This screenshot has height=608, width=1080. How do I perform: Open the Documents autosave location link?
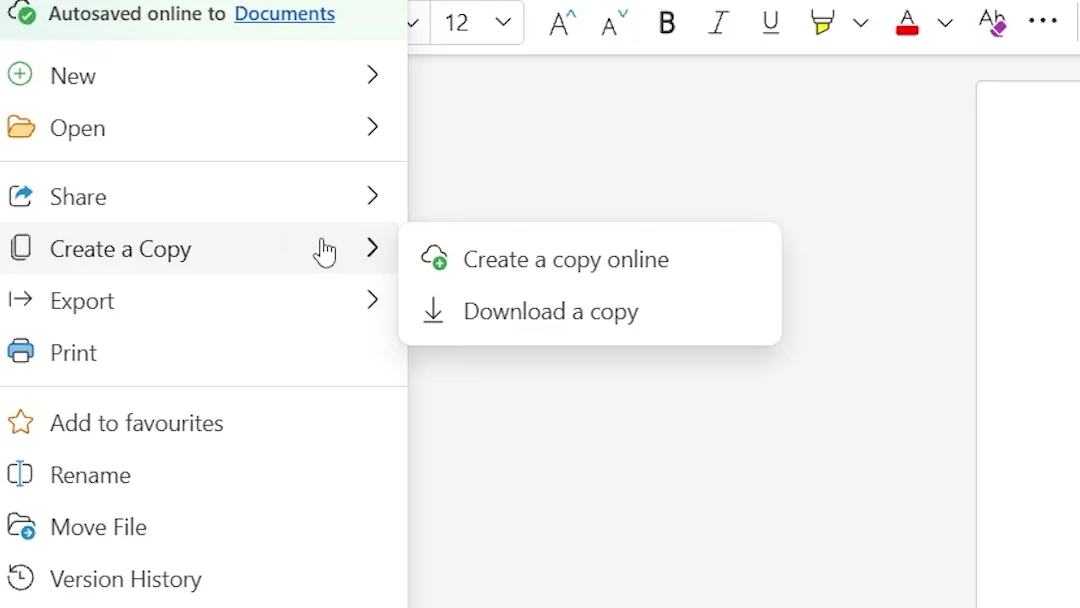(284, 13)
